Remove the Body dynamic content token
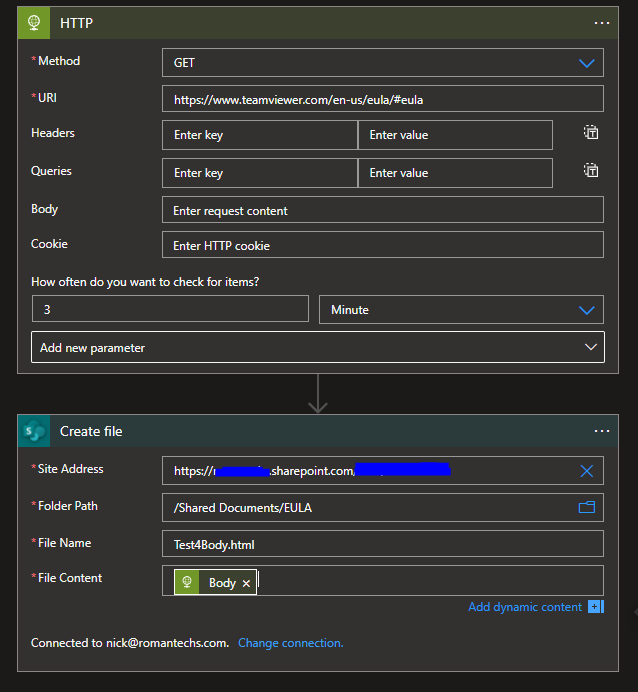 point(246,583)
